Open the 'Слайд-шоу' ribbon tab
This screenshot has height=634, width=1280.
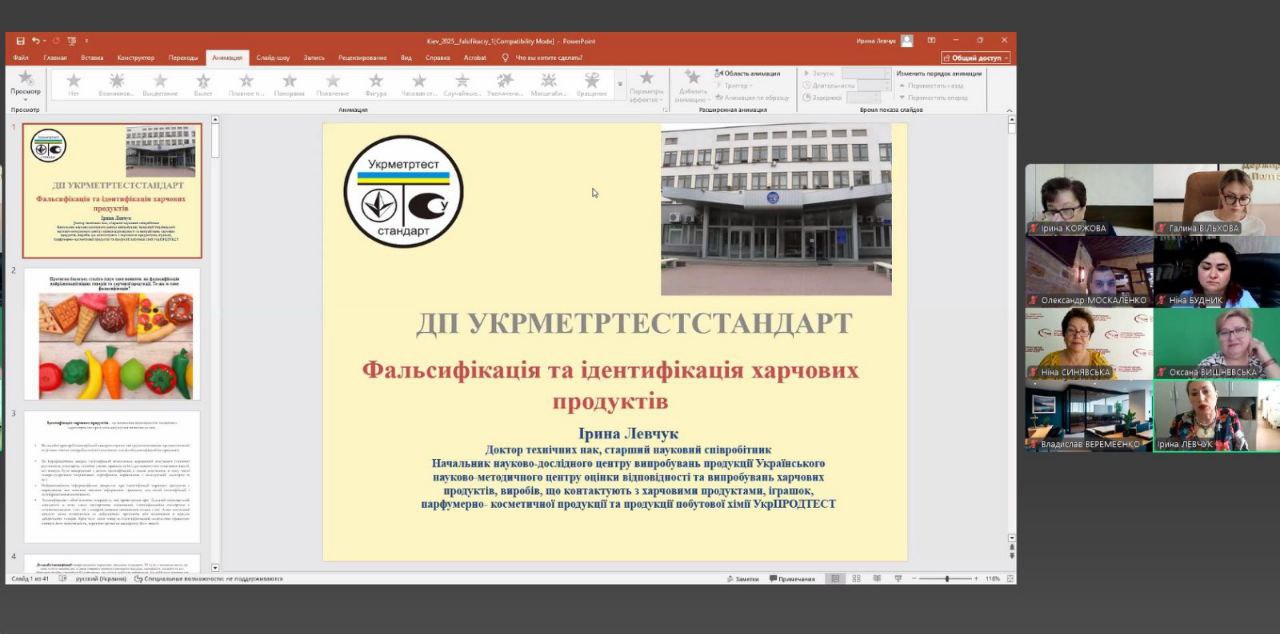click(x=273, y=57)
